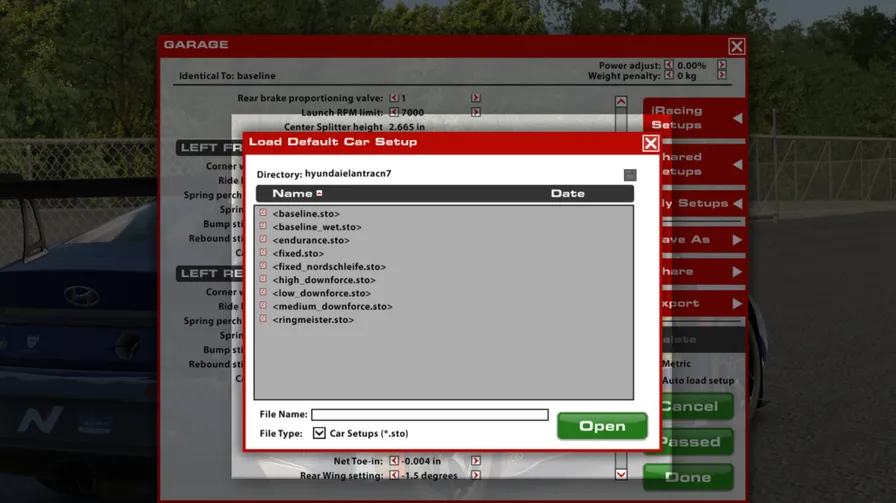The image size is (896, 503).
Task: Select the fixed.sto file icon
Action: [263, 252]
